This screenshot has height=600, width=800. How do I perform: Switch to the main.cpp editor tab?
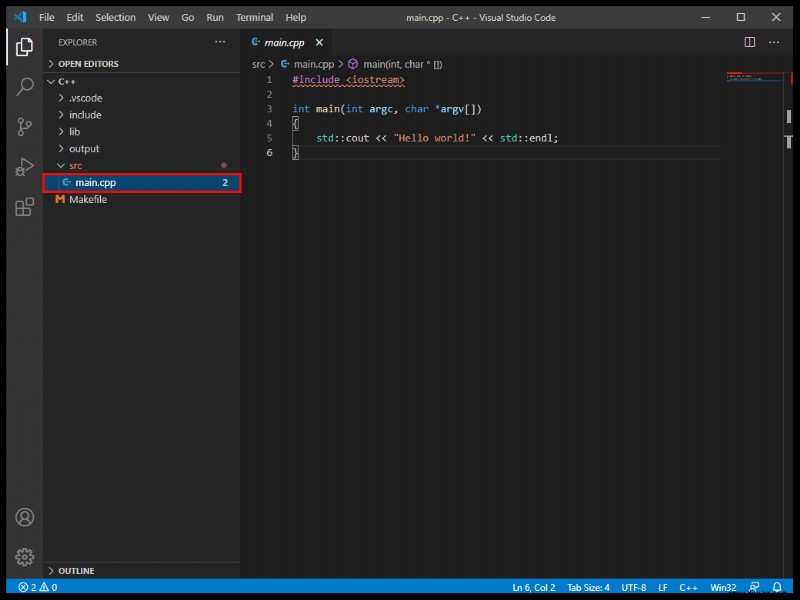pos(284,43)
